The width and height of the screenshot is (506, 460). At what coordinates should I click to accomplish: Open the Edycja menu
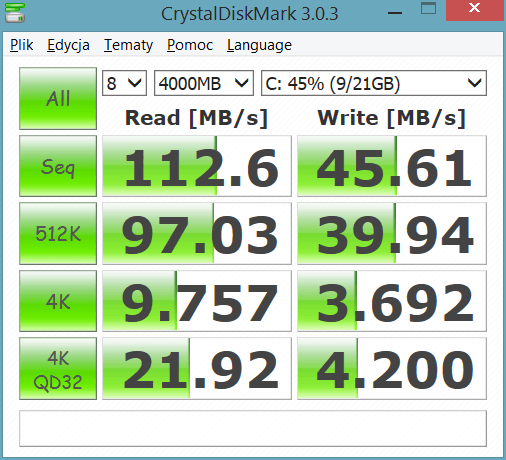coord(68,45)
